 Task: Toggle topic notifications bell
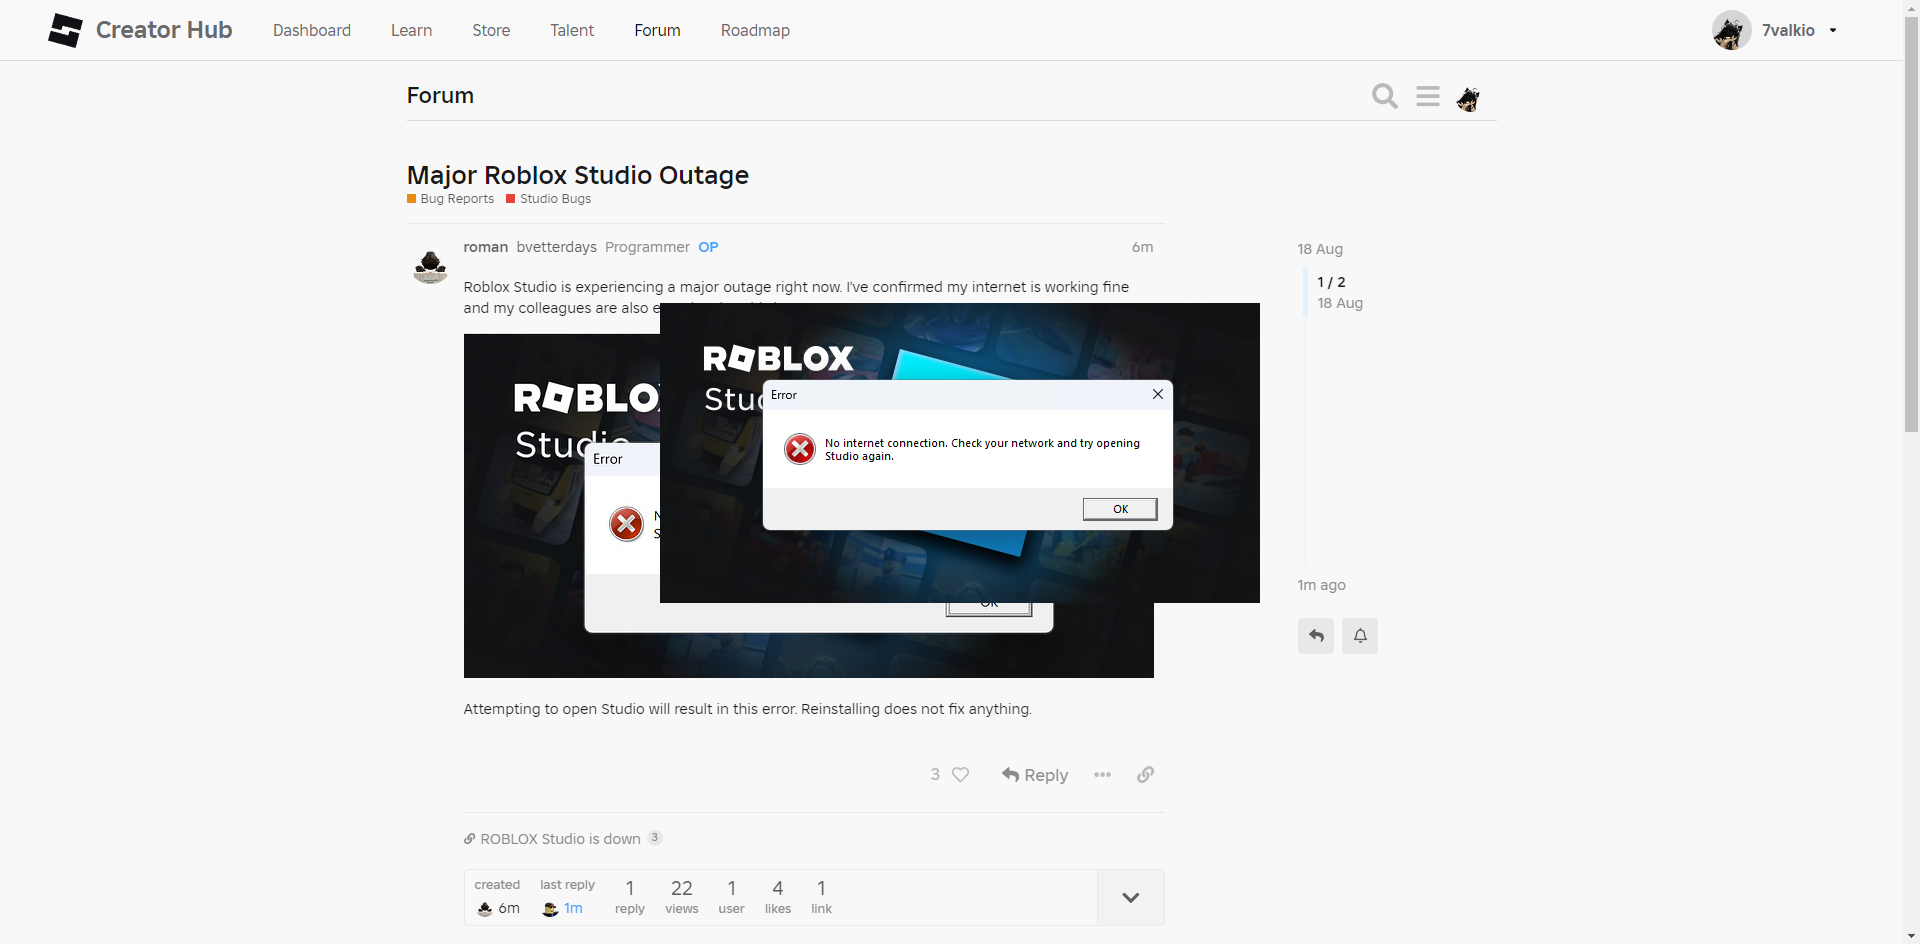[1360, 636]
